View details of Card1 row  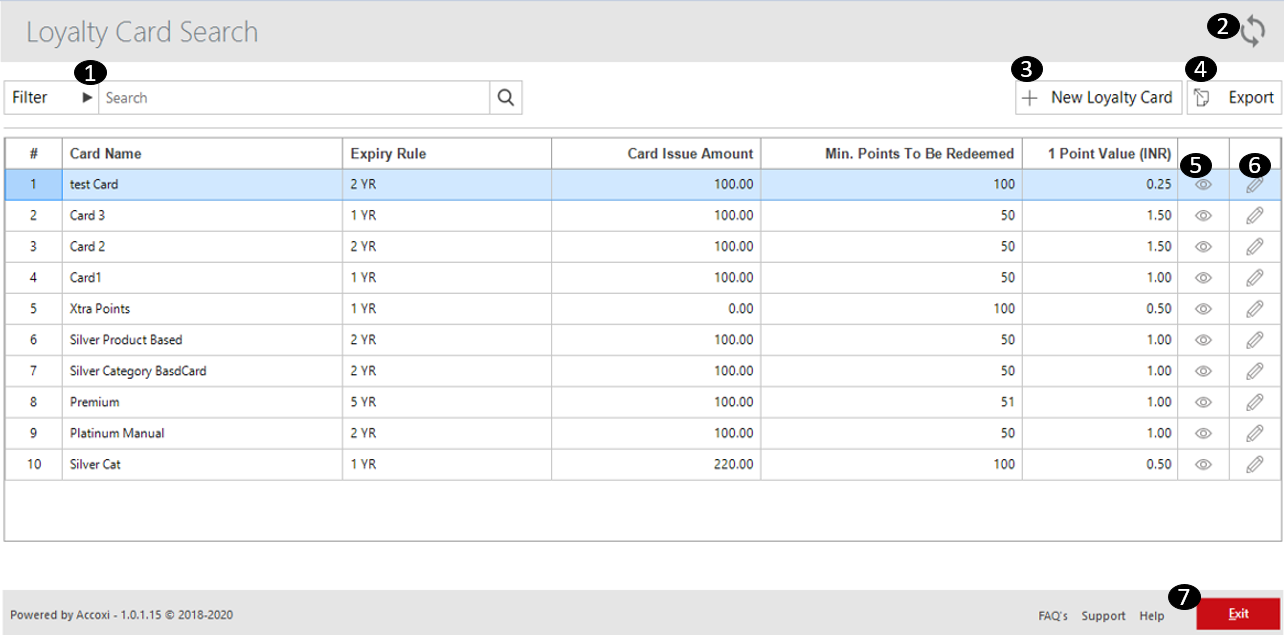(1204, 278)
